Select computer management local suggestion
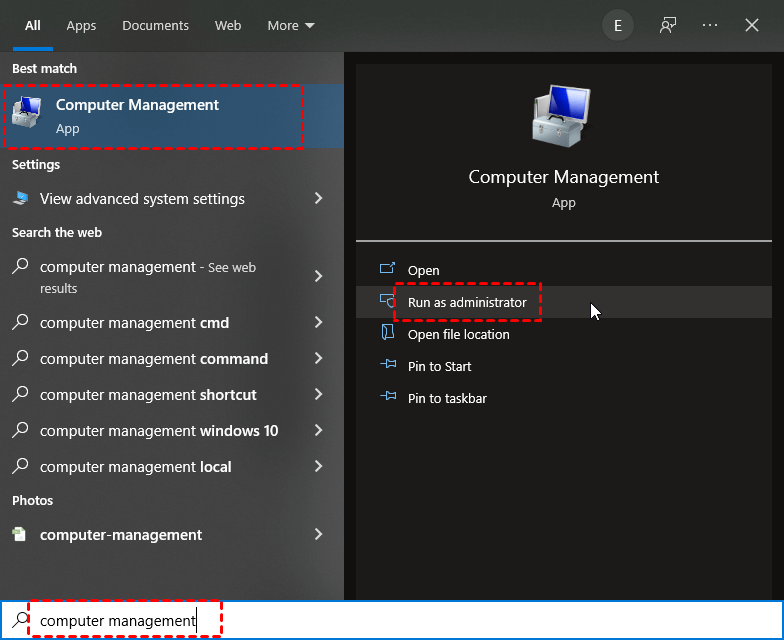This screenshot has height=640, width=784. (x=172, y=466)
